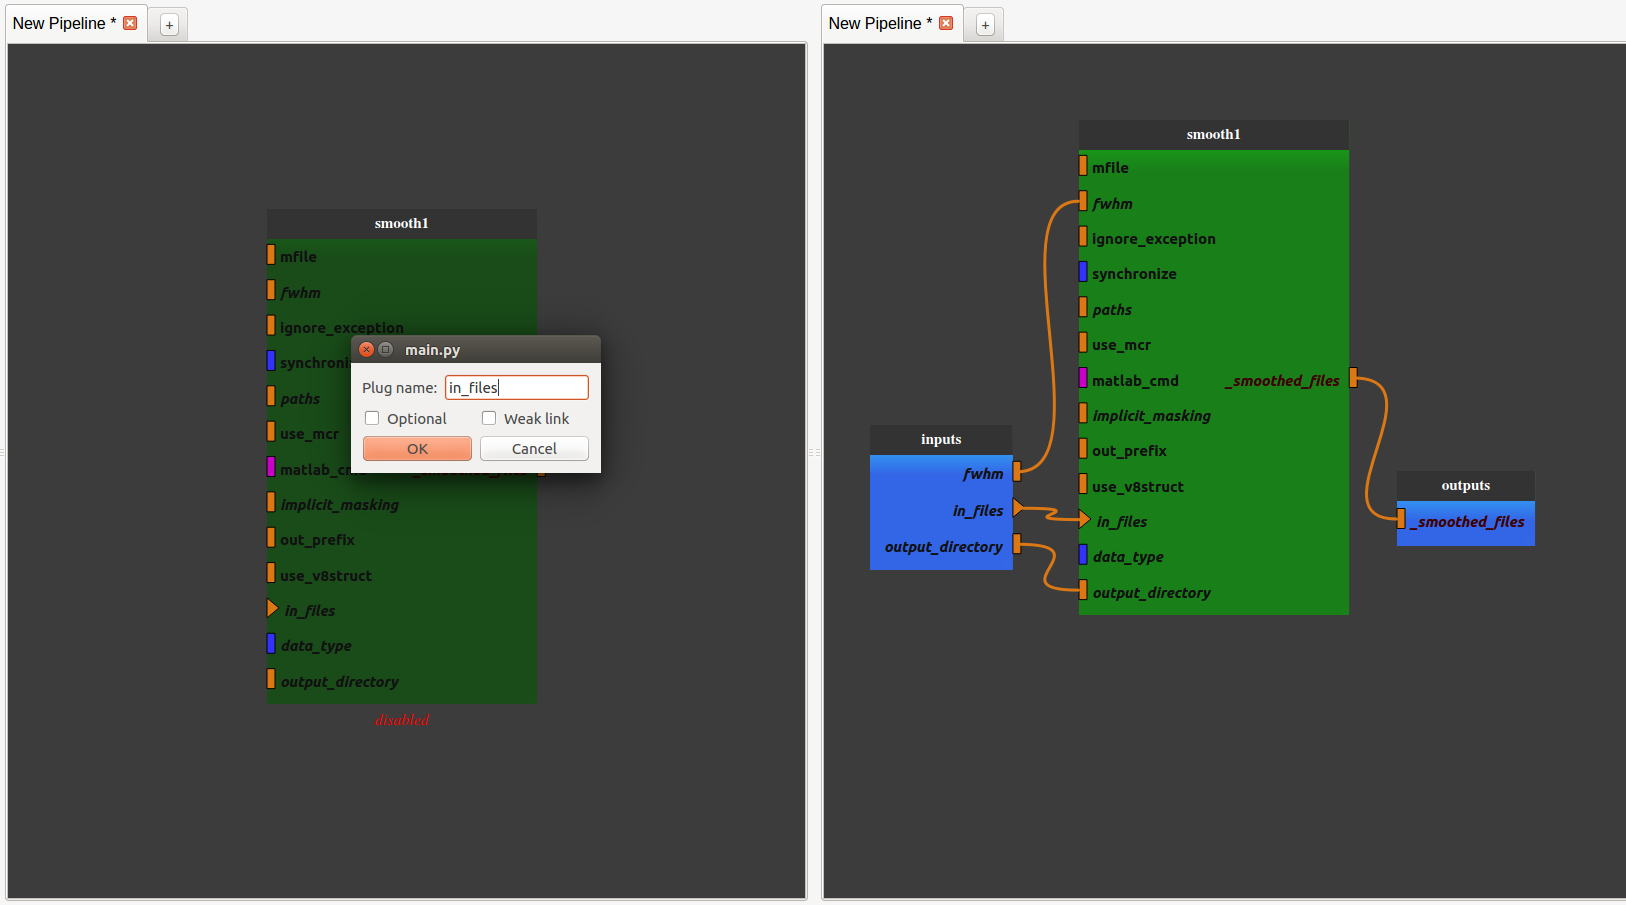Click the output_directory plug in right smooth1 node

[x=1083, y=590]
